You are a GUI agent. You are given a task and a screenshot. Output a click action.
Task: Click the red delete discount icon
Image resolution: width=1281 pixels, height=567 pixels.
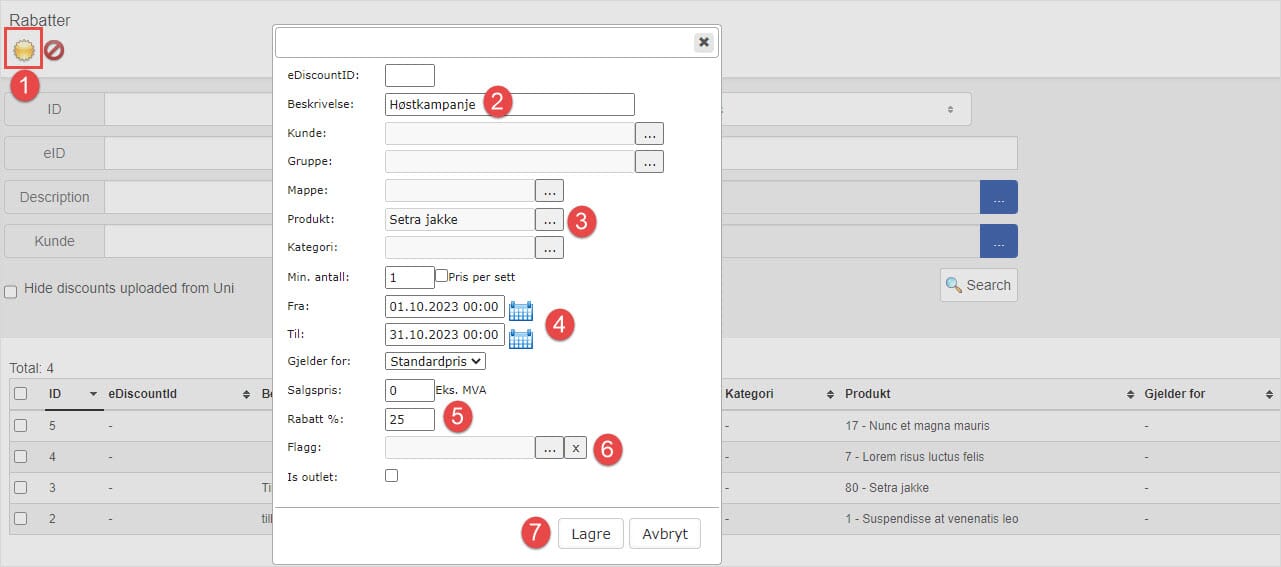pos(54,49)
